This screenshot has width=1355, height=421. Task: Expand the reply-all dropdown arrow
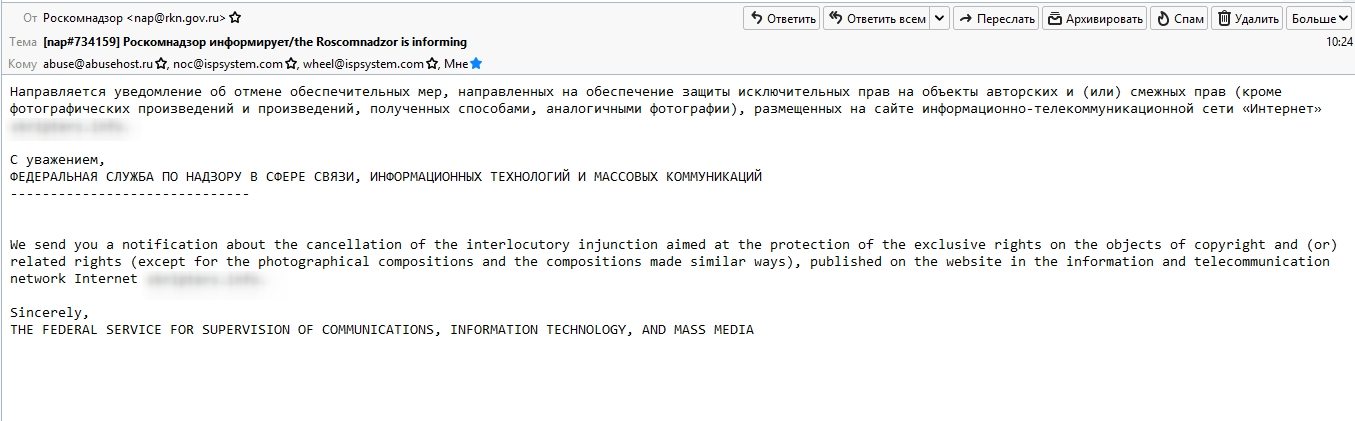(939, 18)
